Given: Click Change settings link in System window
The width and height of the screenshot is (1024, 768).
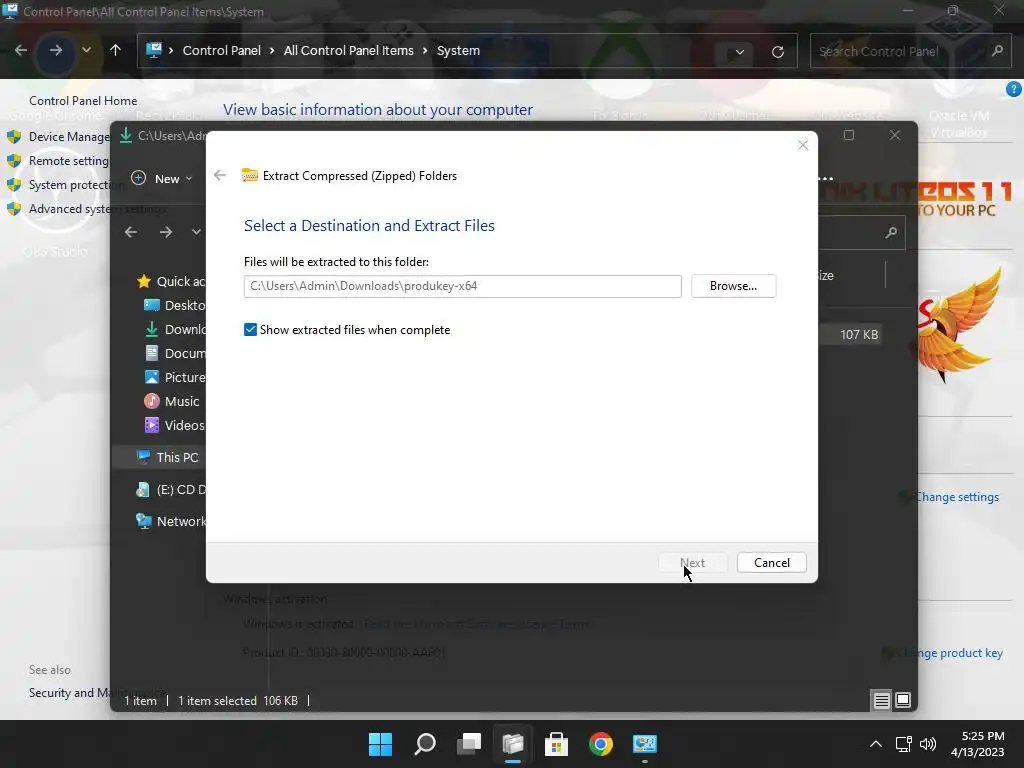Looking at the screenshot, I should pyautogui.click(x=957, y=497).
